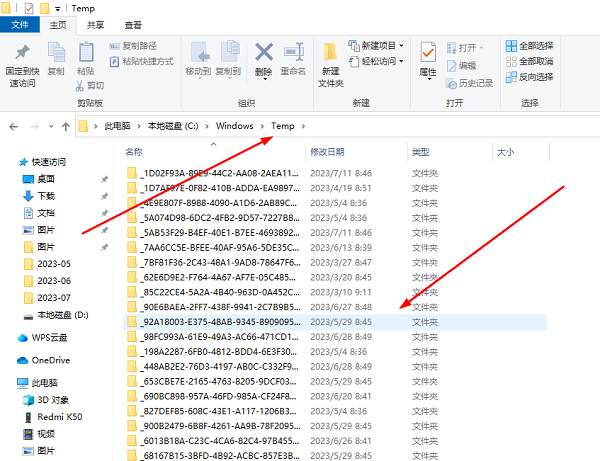Click Windows in the address bar path
The height and width of the screenshot is (461, 600).
click(235, 126)
